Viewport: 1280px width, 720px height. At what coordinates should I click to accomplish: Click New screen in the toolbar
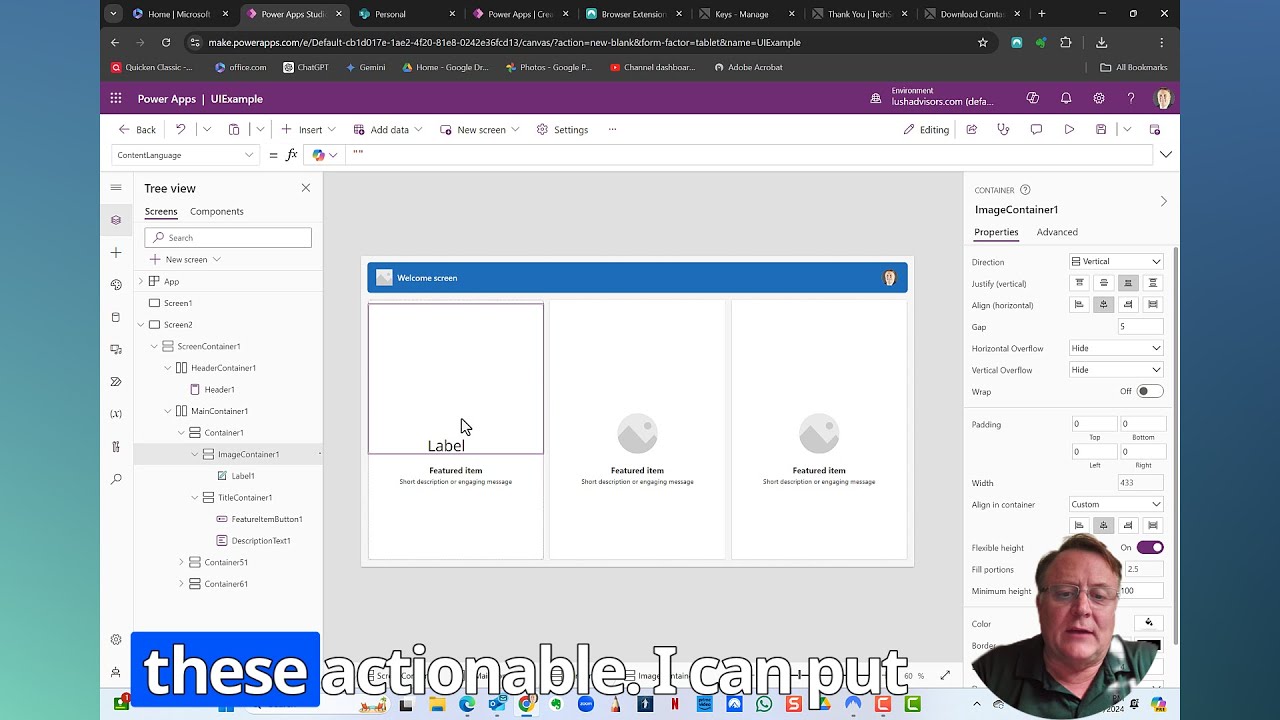[479, 129]
